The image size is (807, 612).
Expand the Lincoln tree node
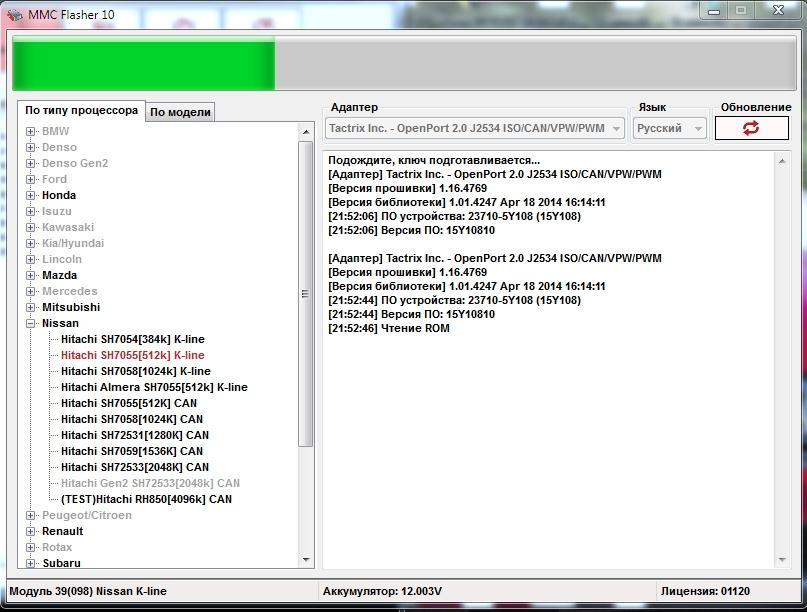(x=30, y=259)
